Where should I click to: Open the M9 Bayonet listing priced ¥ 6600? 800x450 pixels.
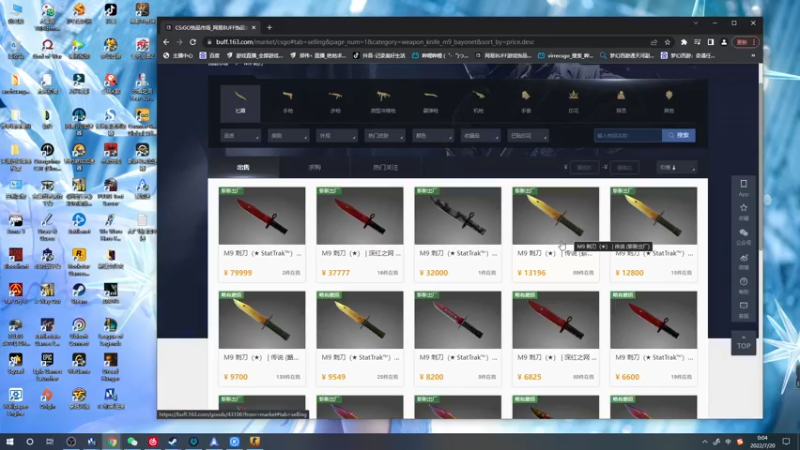[654, 338]
